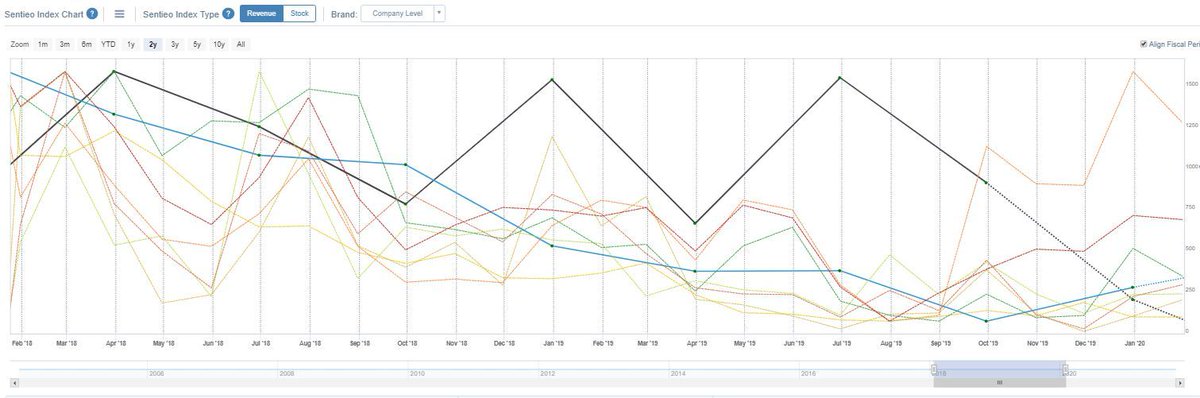The image size is (1200, 398).
Task: Click the blue line point at Jul '18
Action: tap(259, 155)
